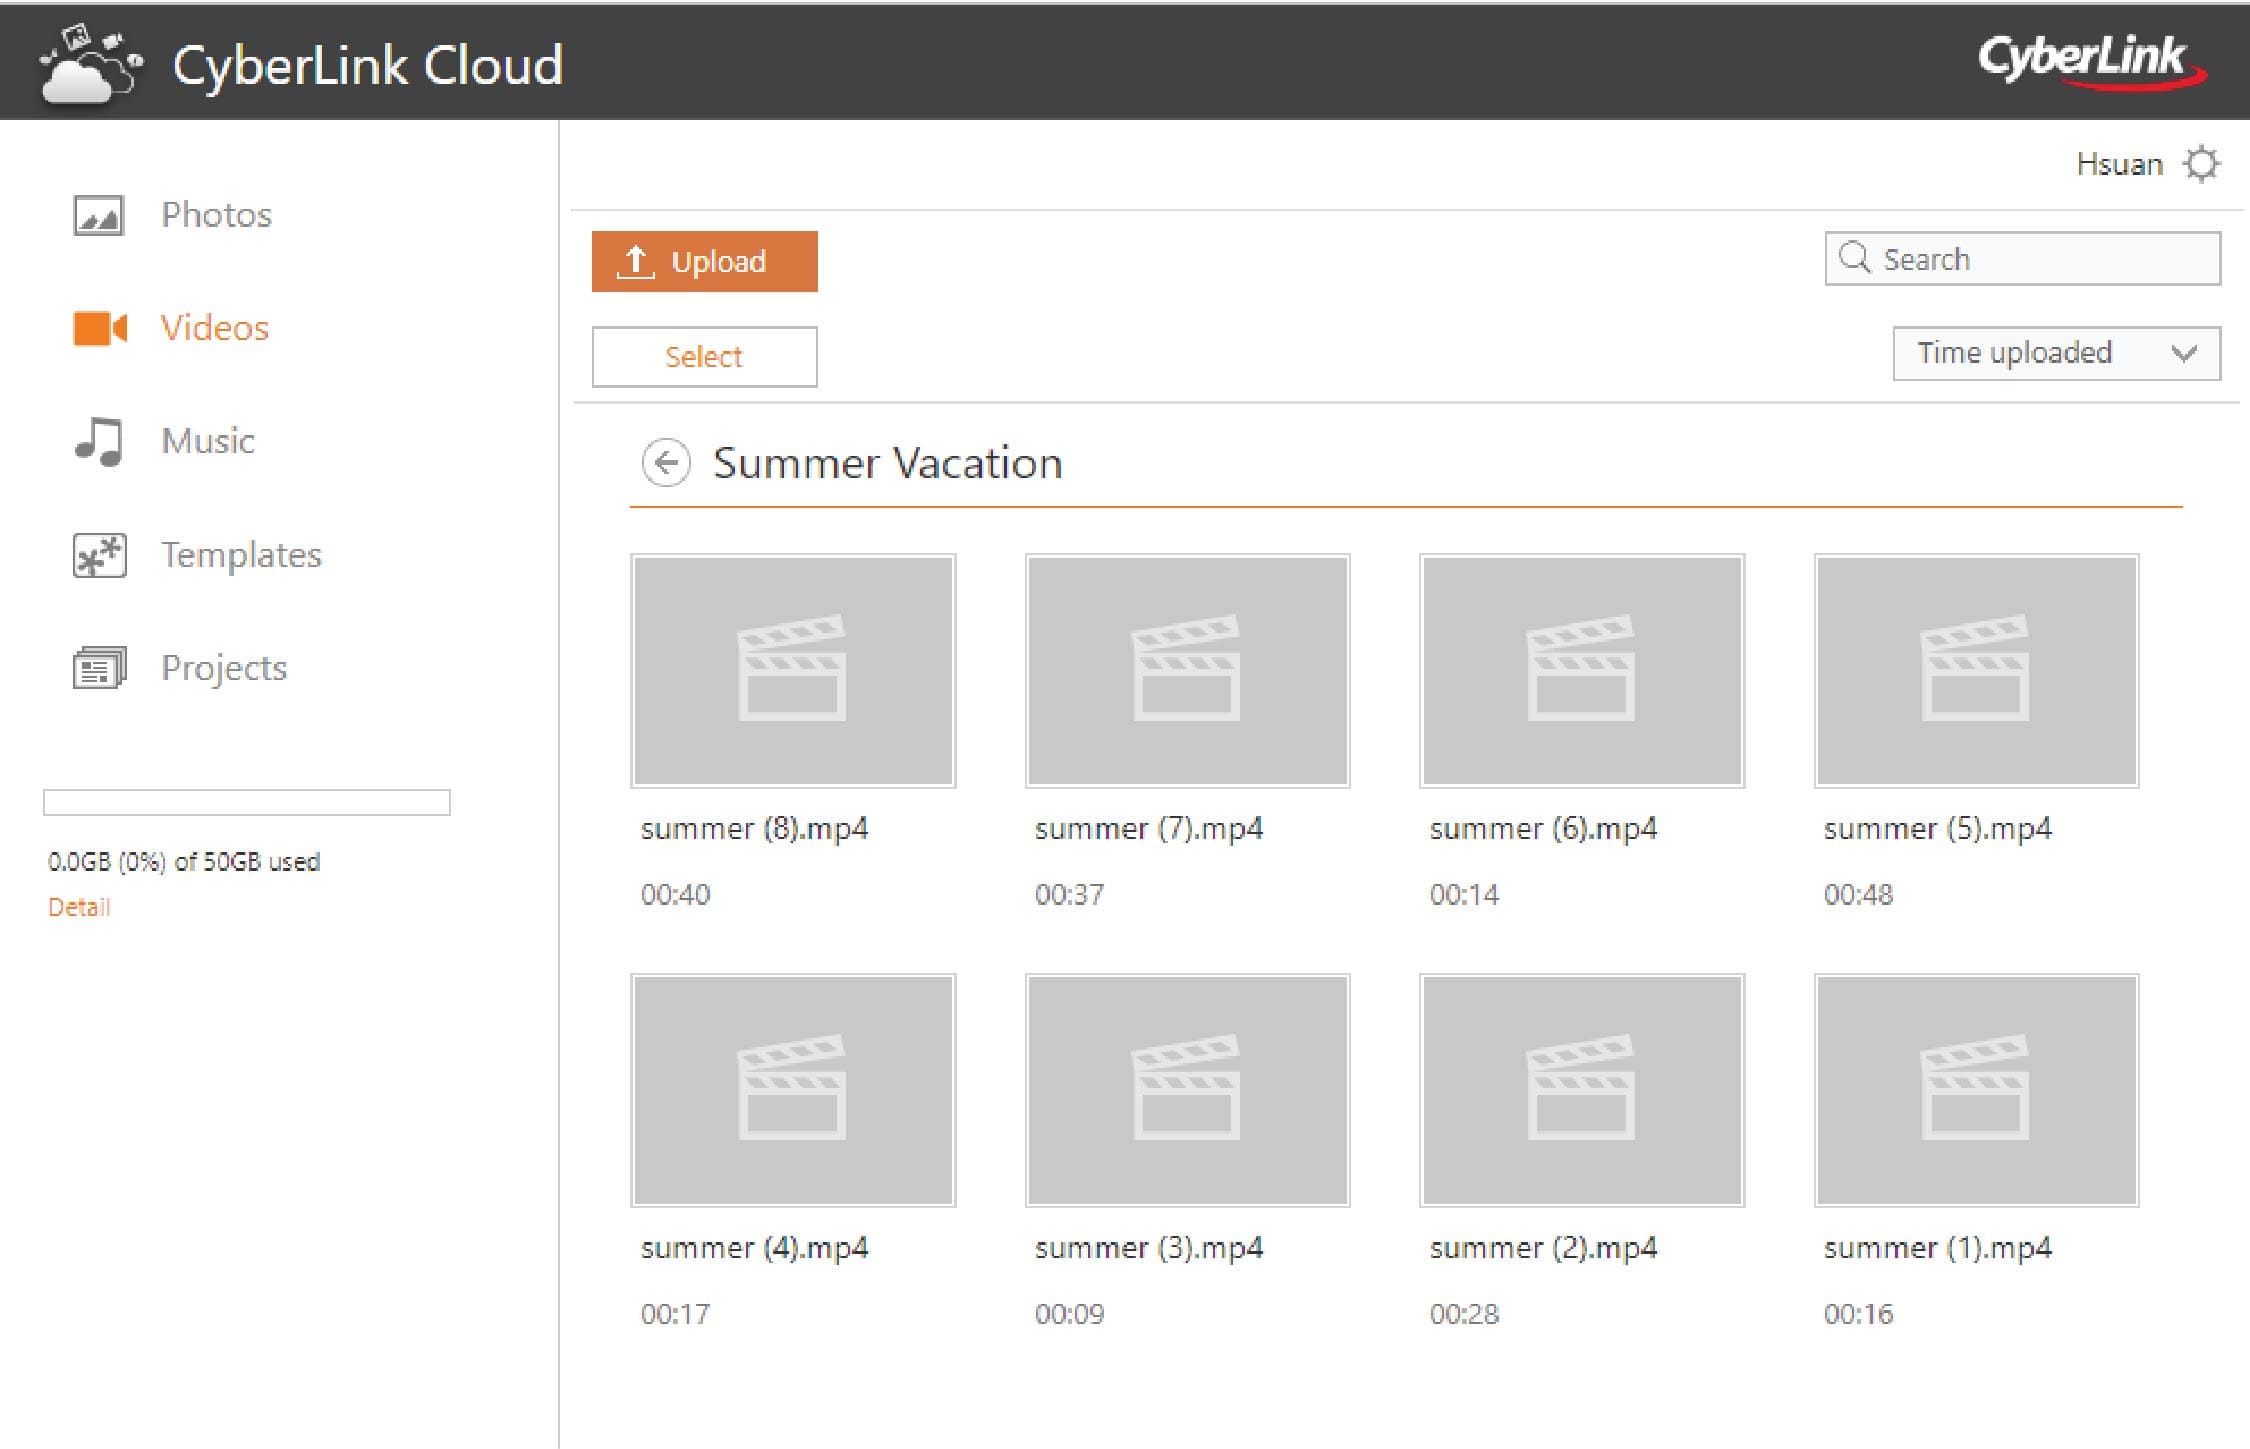
Task: Open the summer (5).mp4 thumbnail
Action: 1976,671
